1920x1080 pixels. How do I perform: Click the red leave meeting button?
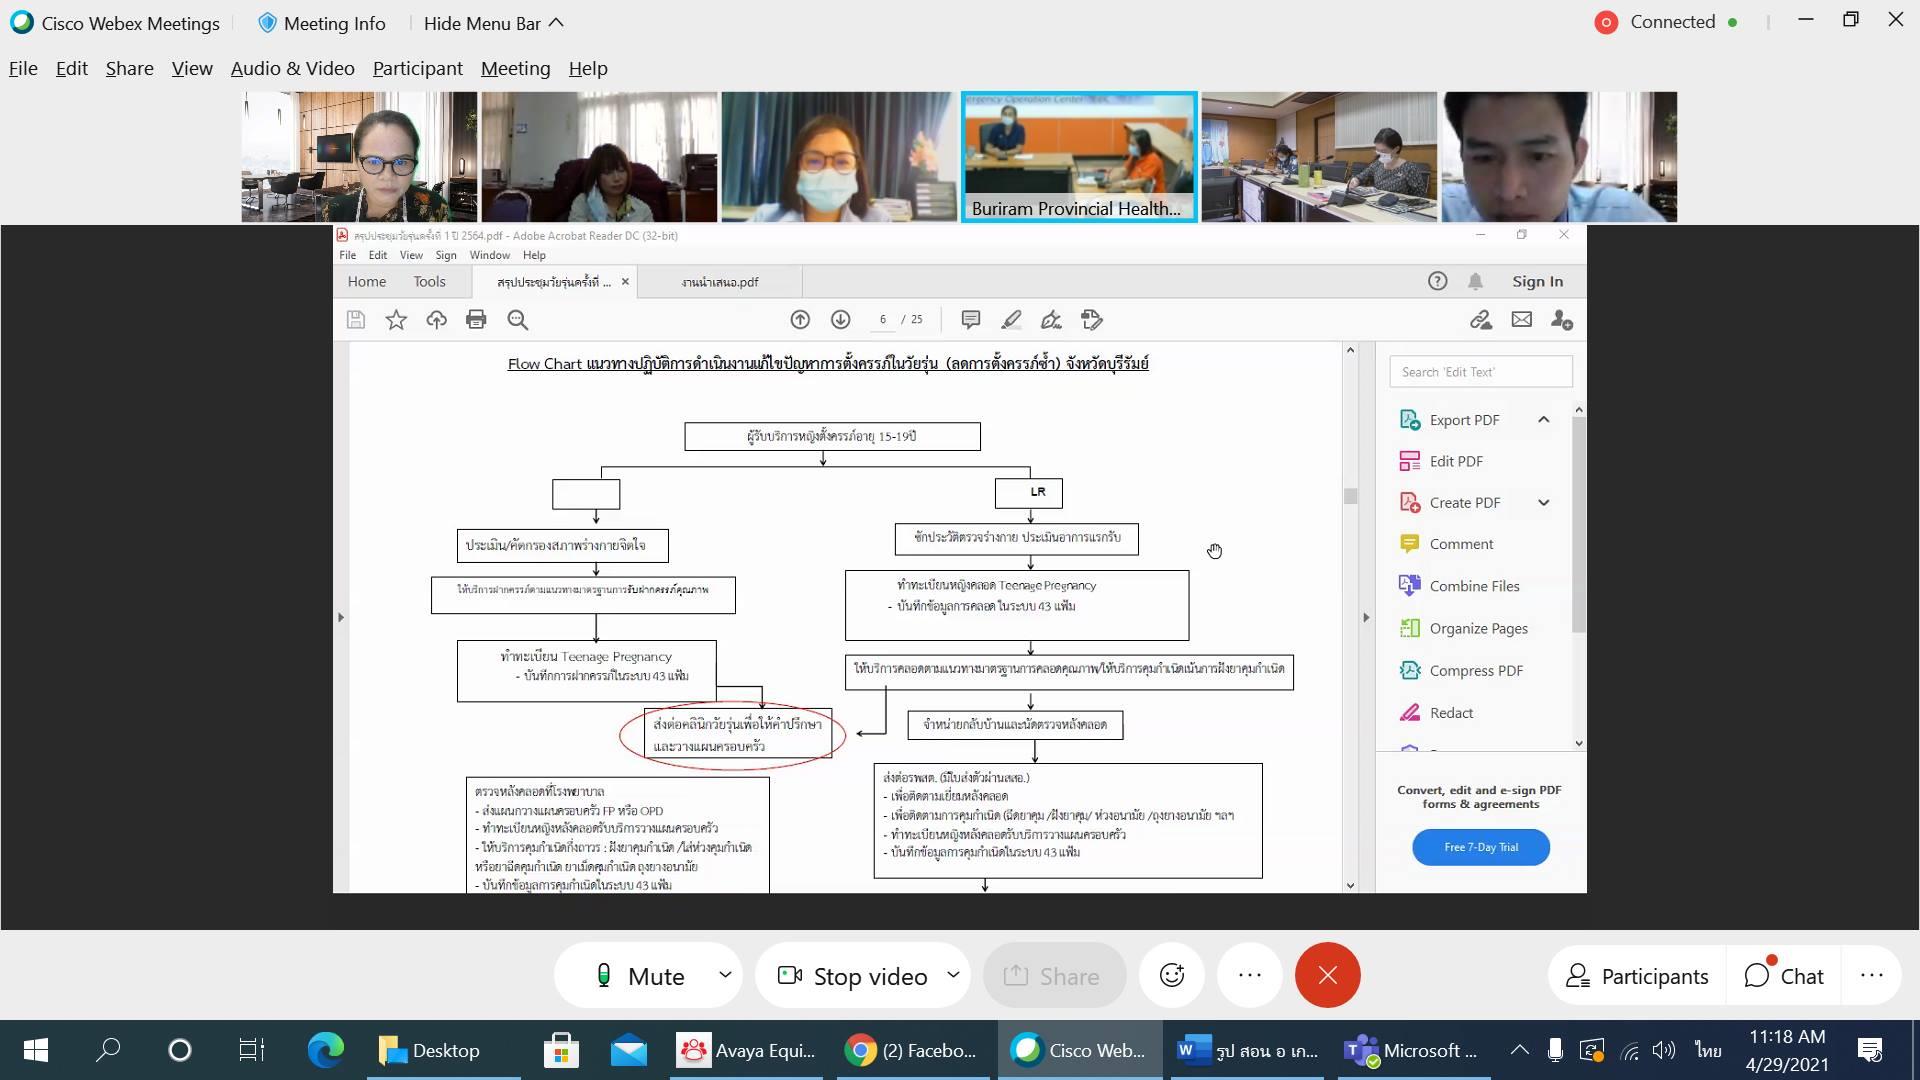coord(1327,975)
